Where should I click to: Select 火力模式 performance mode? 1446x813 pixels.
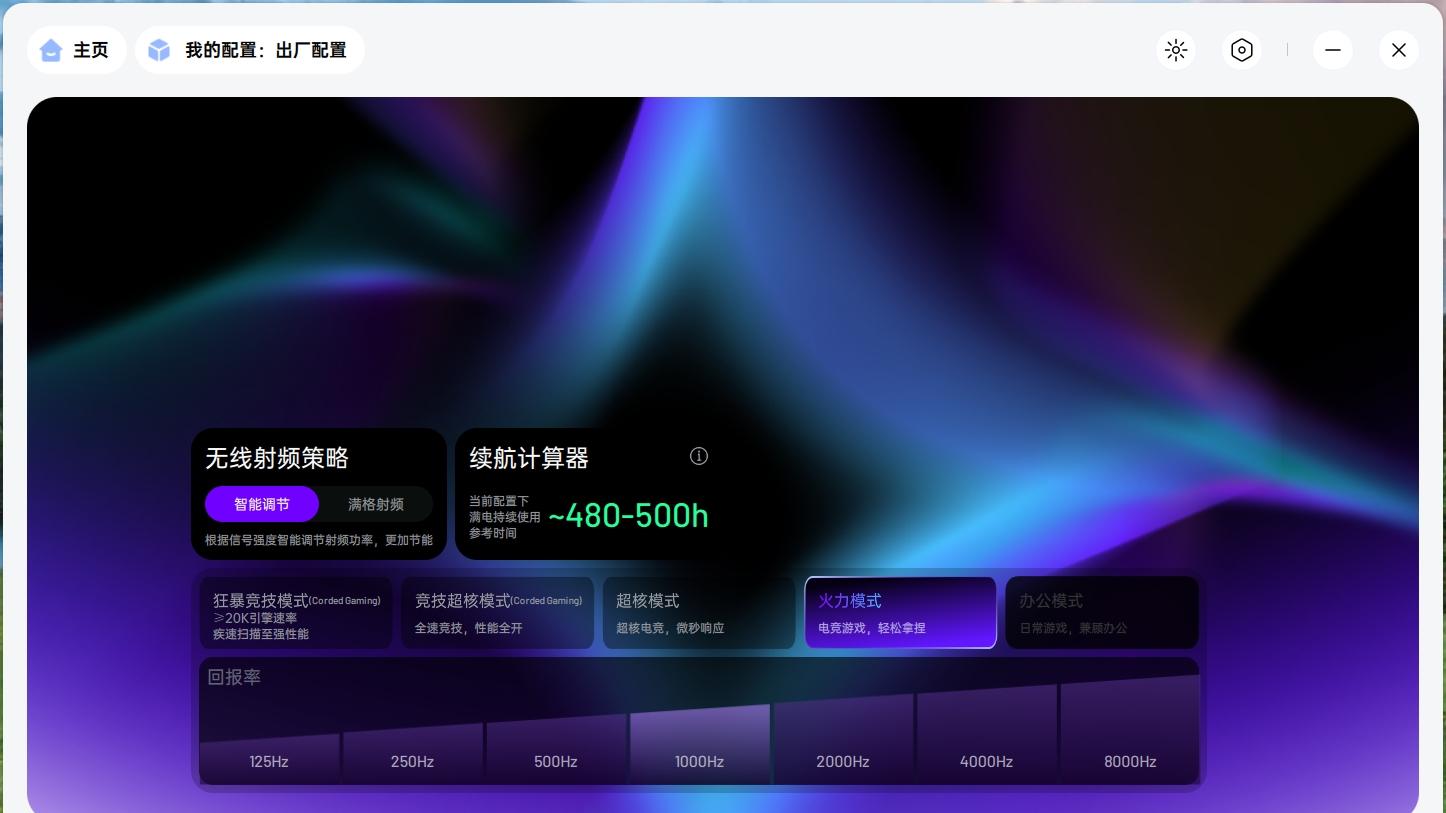pyautogui.click(x=899, y=612)
